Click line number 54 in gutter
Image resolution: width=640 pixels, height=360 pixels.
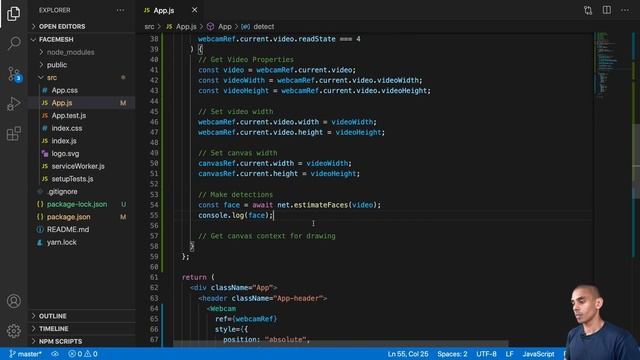tap(154, 205)
